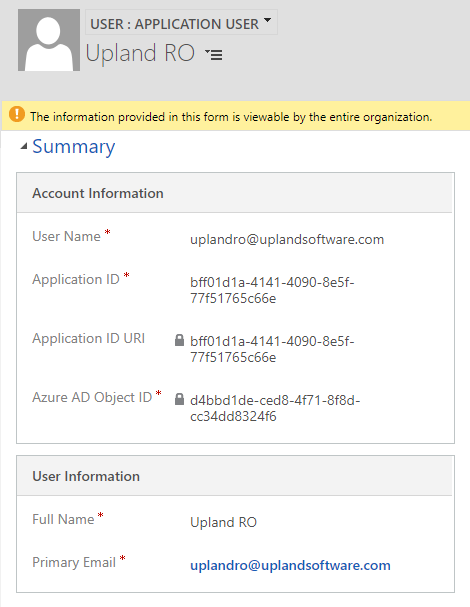Open the primary email uplandro@uplandsoftware.com link
The width and height of the screenshot is (470, 607).
pos(290,565)
